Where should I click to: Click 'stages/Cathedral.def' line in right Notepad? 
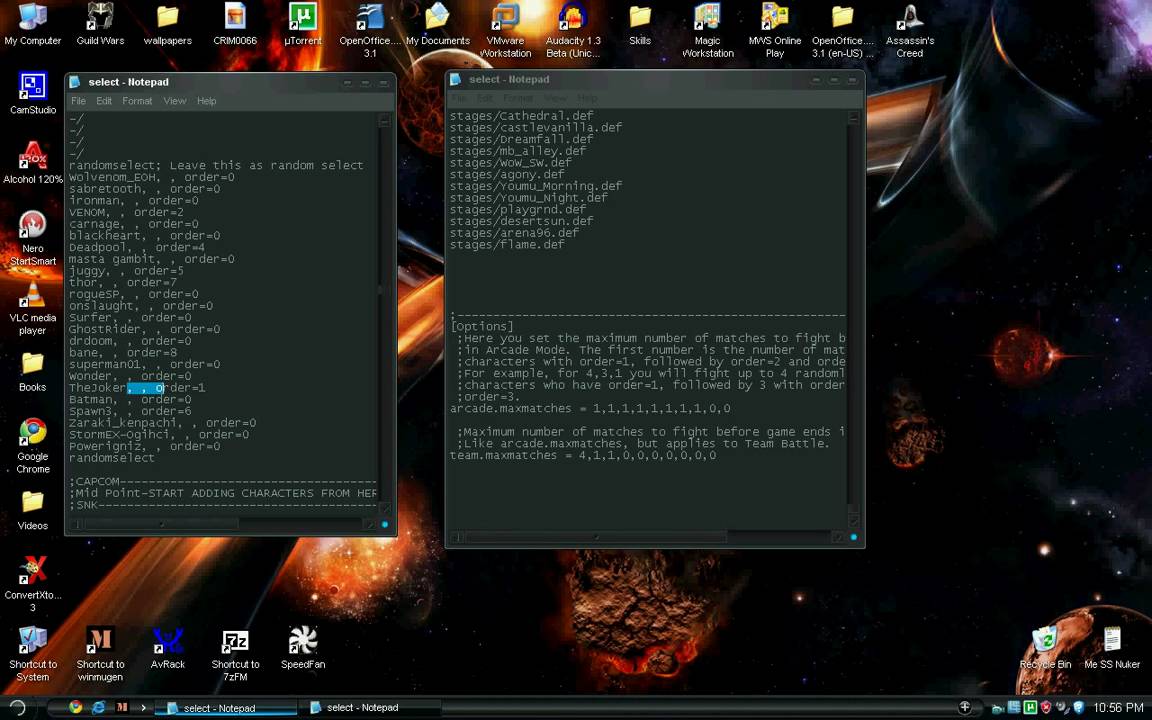click(522, 115)
